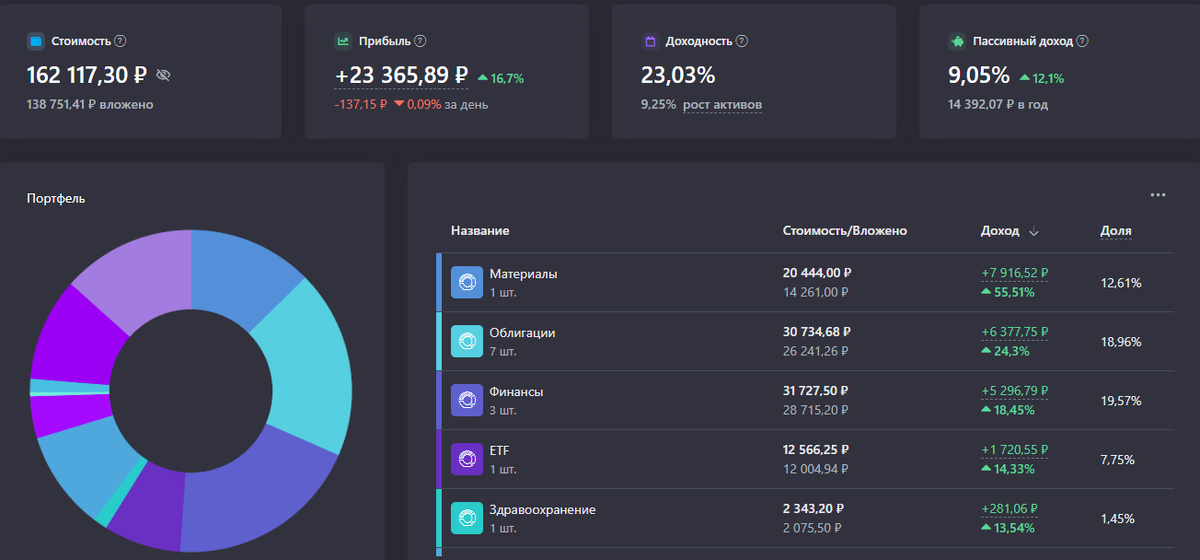Click the +23 365,89 ₽ profit value
The width and height of the screenshot is (1200, 560).
pos(401,75)
